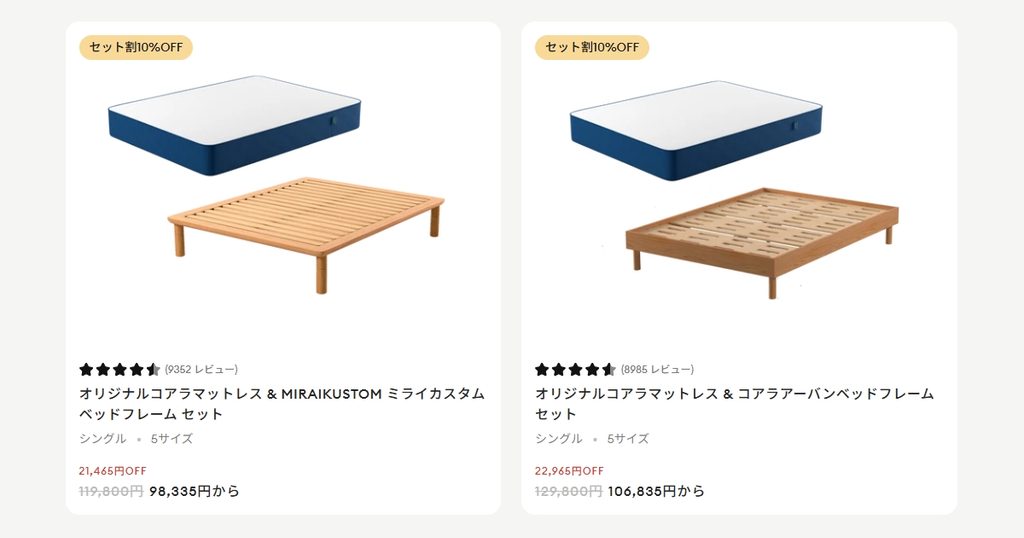Click the 106,835円から price

tap(656, 491)
